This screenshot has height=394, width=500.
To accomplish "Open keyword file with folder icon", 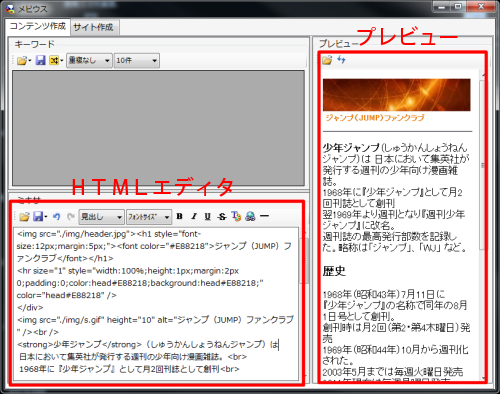I will pos(22,61).
